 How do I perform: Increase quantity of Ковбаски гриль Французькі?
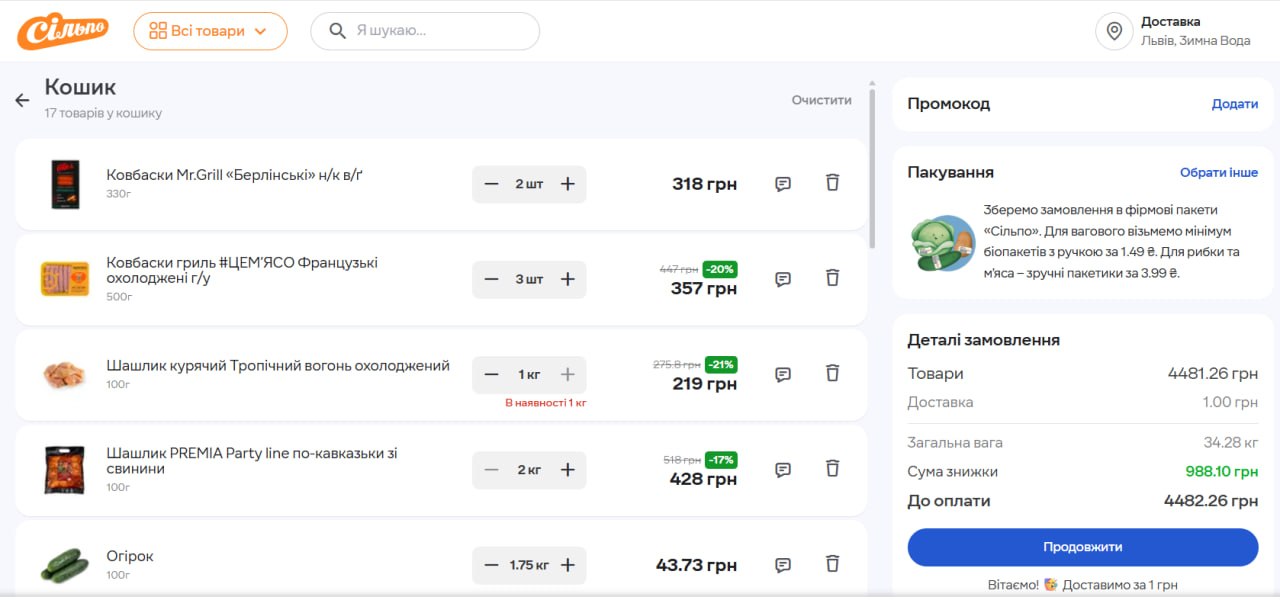(x=567, y=279)
